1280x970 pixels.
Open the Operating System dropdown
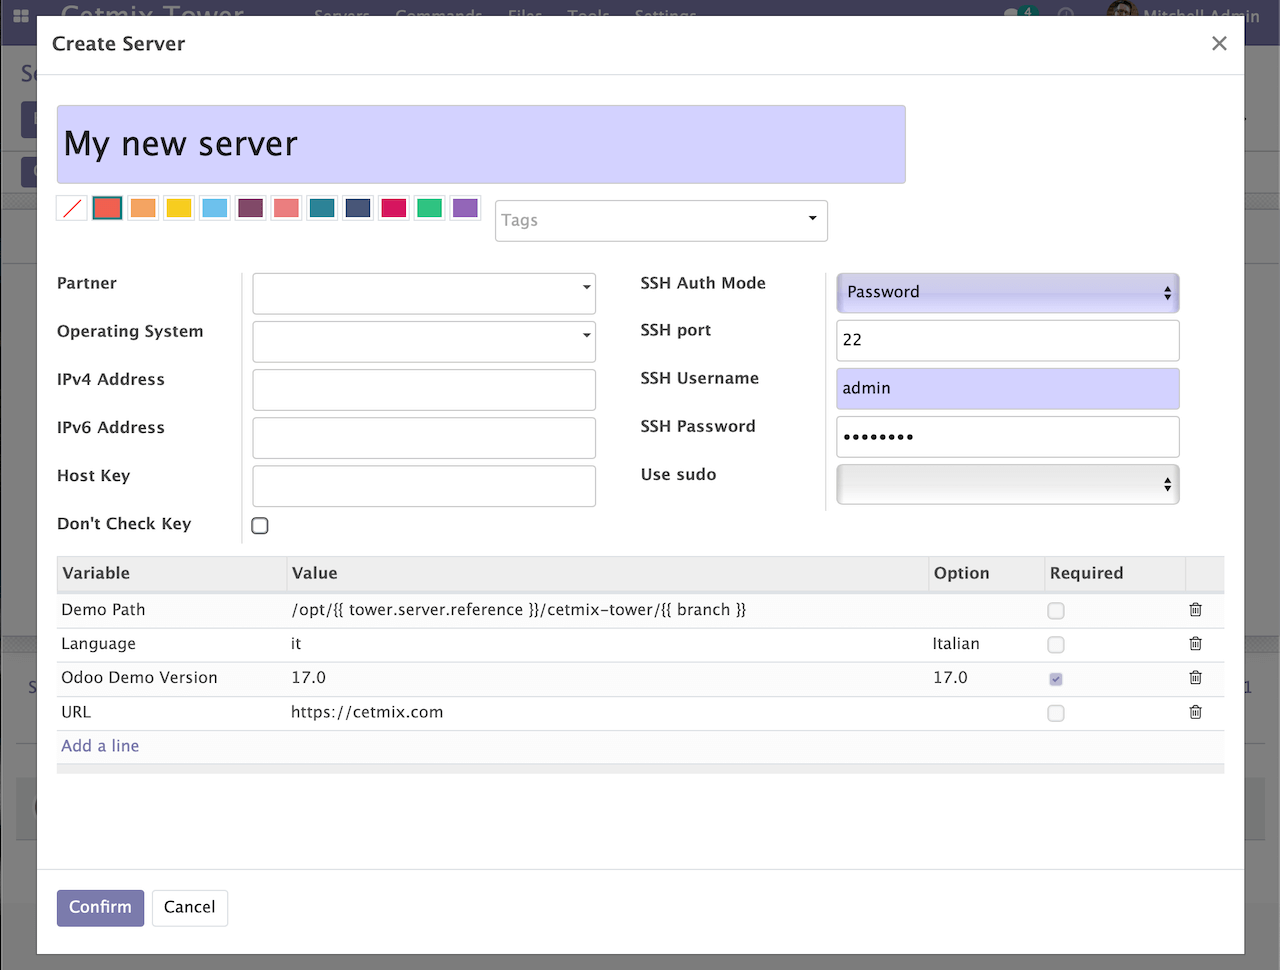[x=424, y=342]
